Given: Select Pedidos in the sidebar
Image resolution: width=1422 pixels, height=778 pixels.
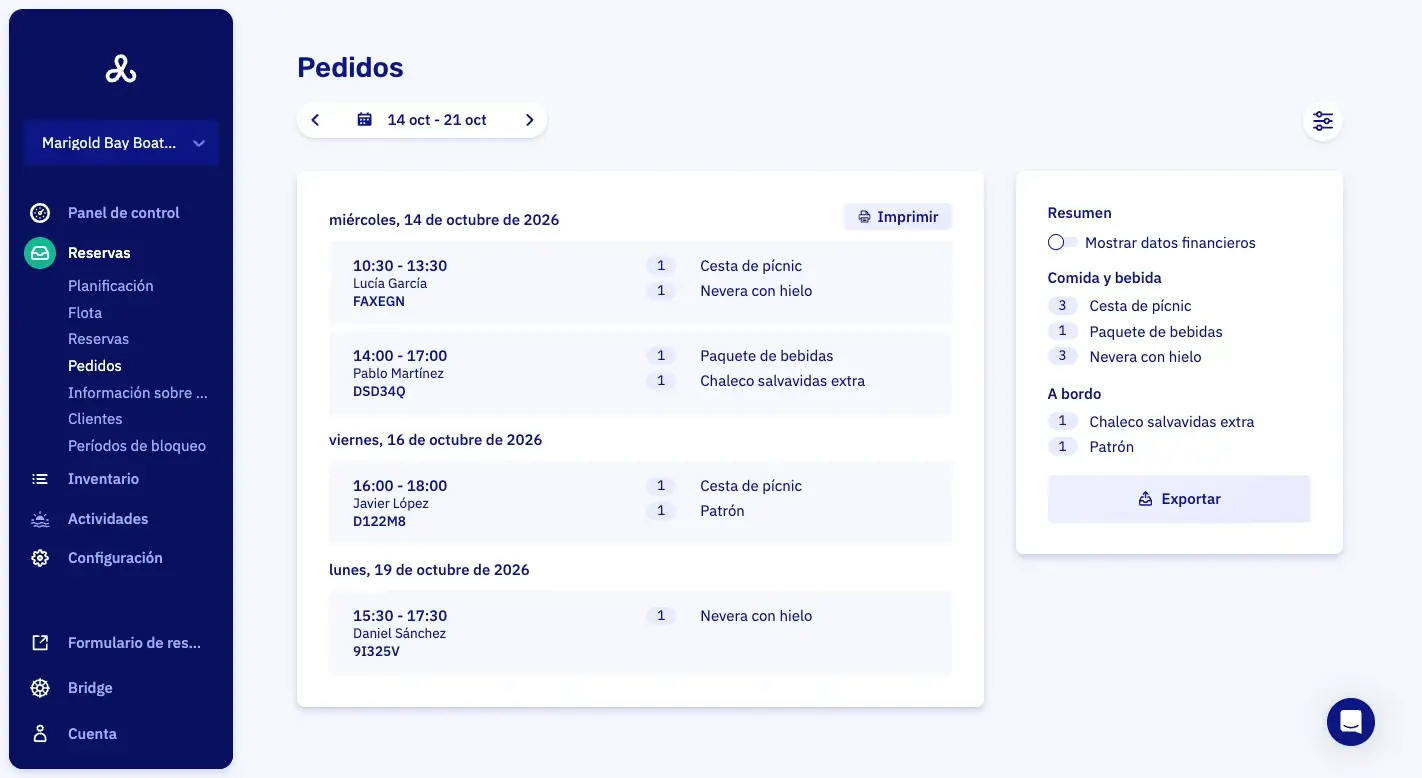Looking at the screenshot, I should (95, 366).
